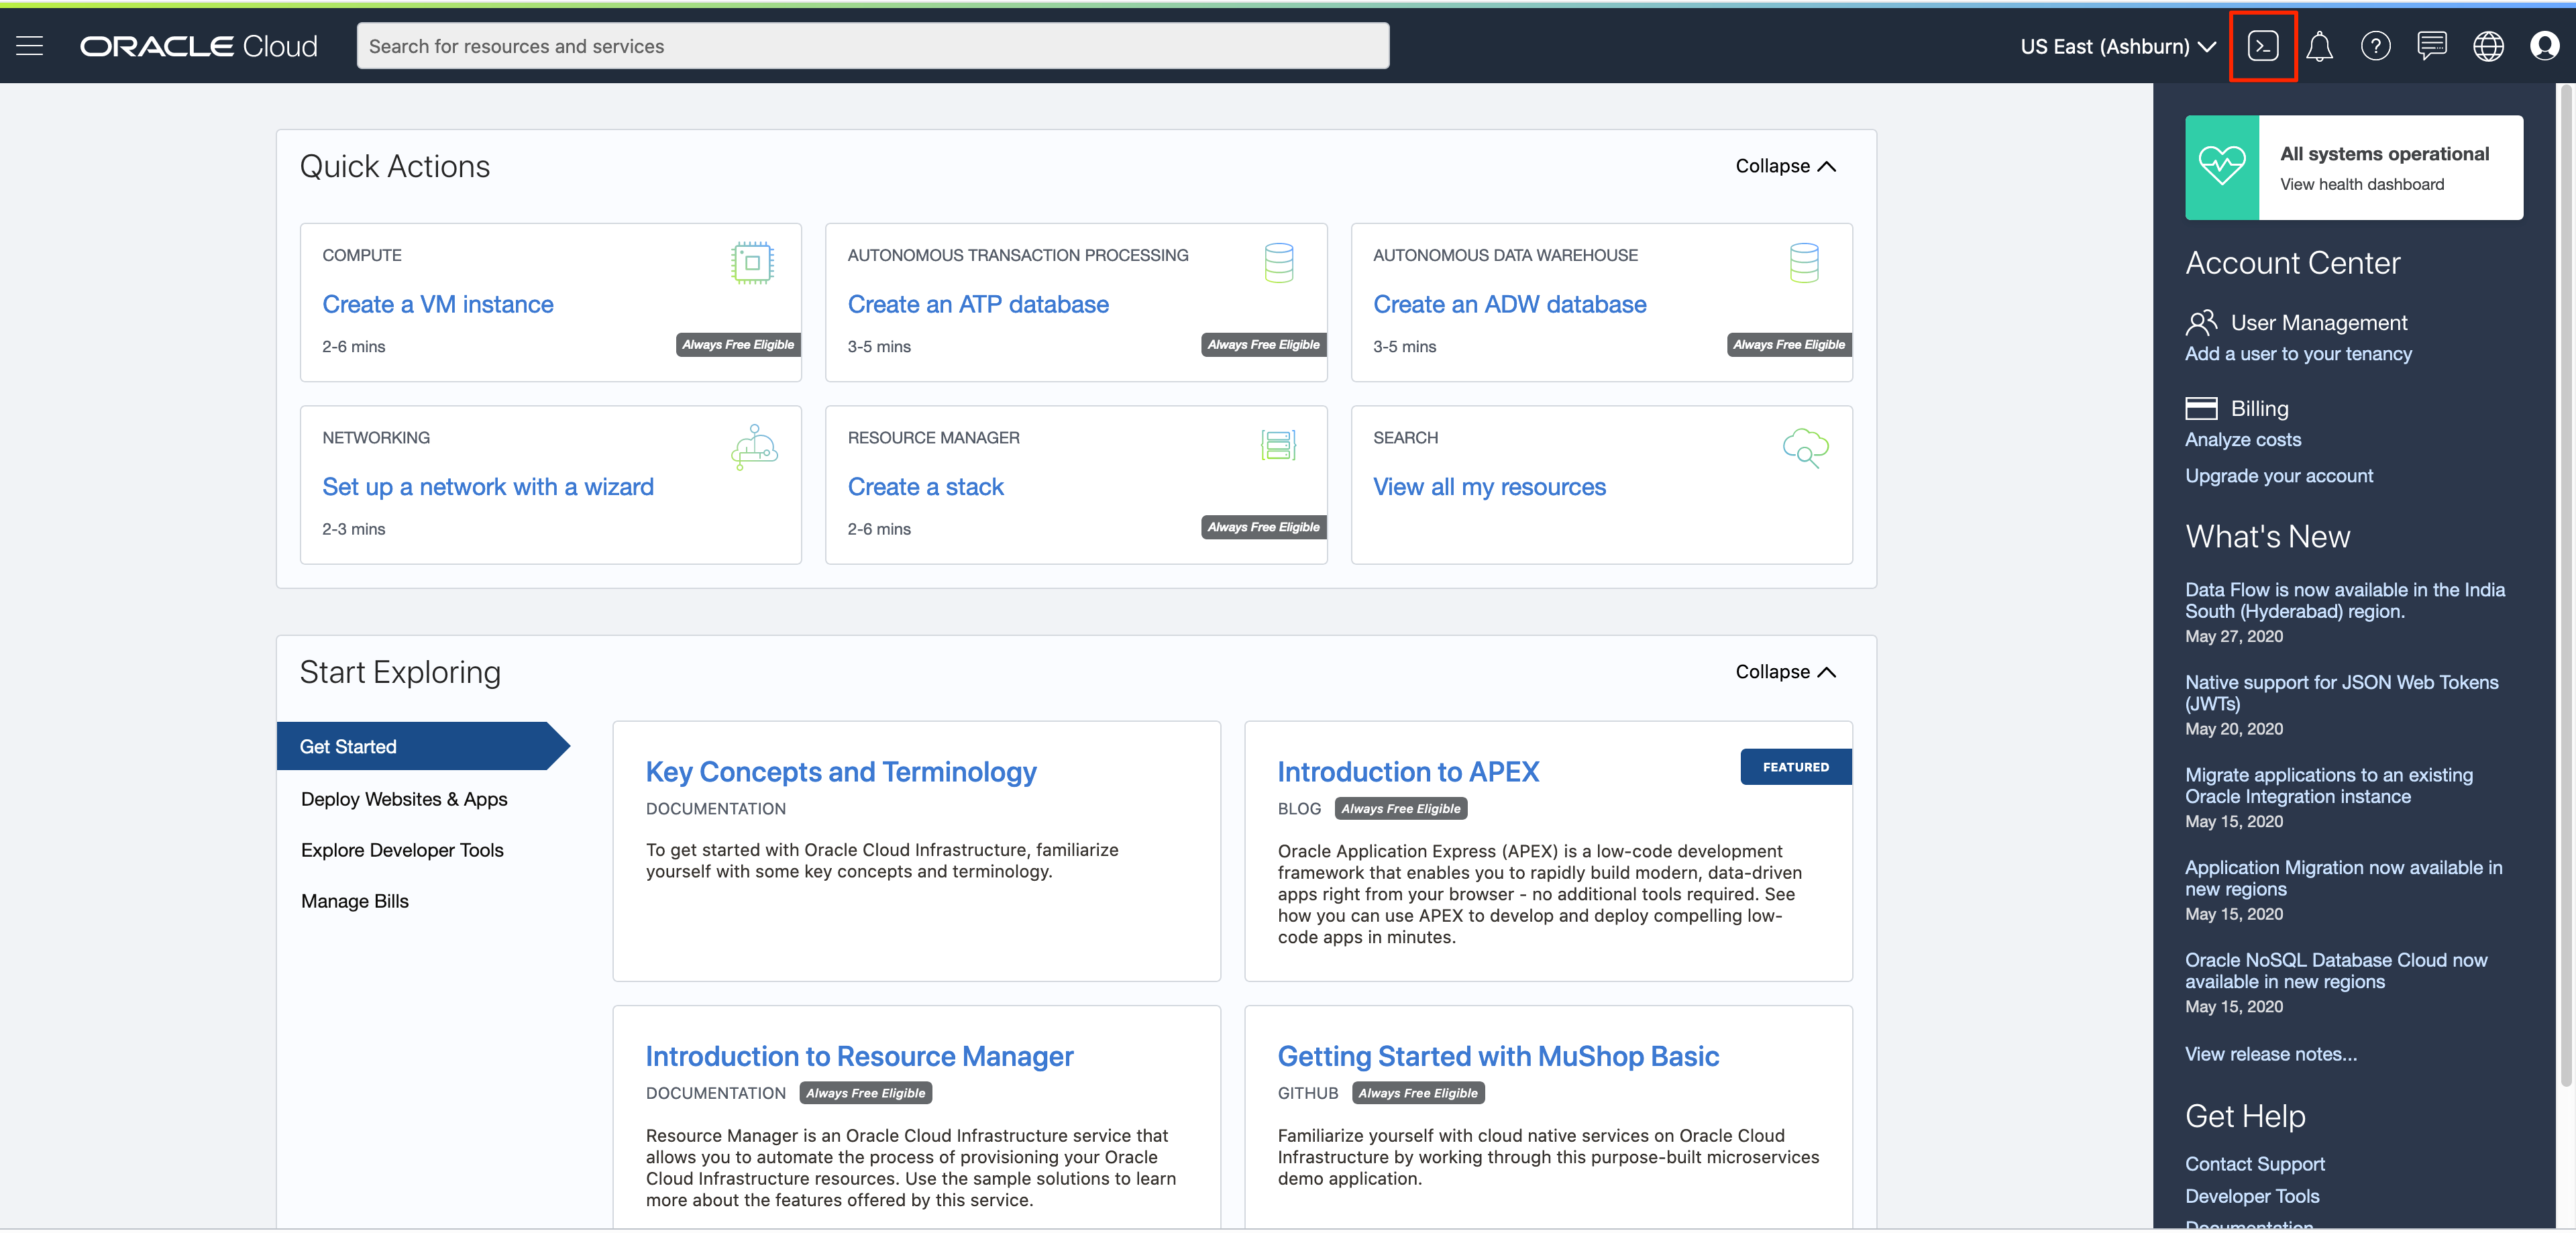
Task: Click View all my resources link
Action: click(x=1489, y=487)
